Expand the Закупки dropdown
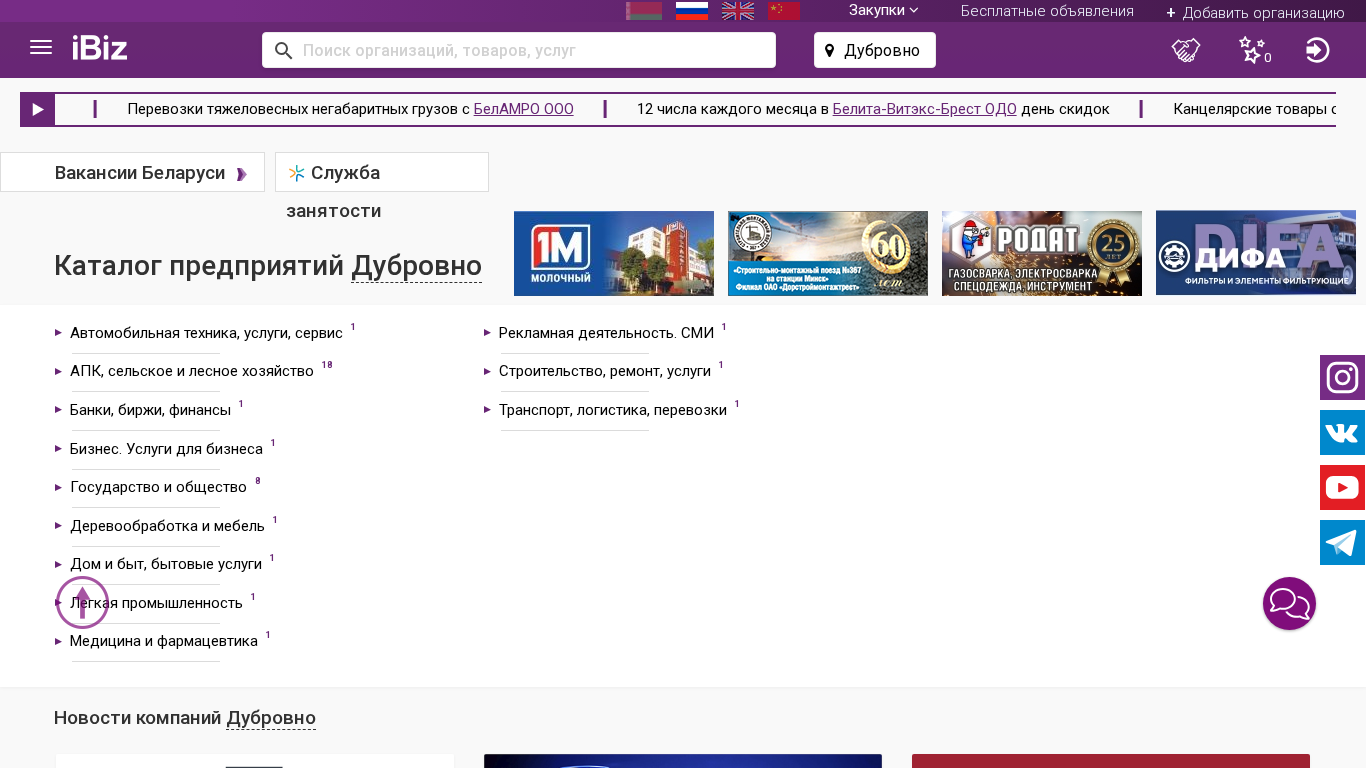Viewport: 1366px width, 768px height. (x=883, y=10)
